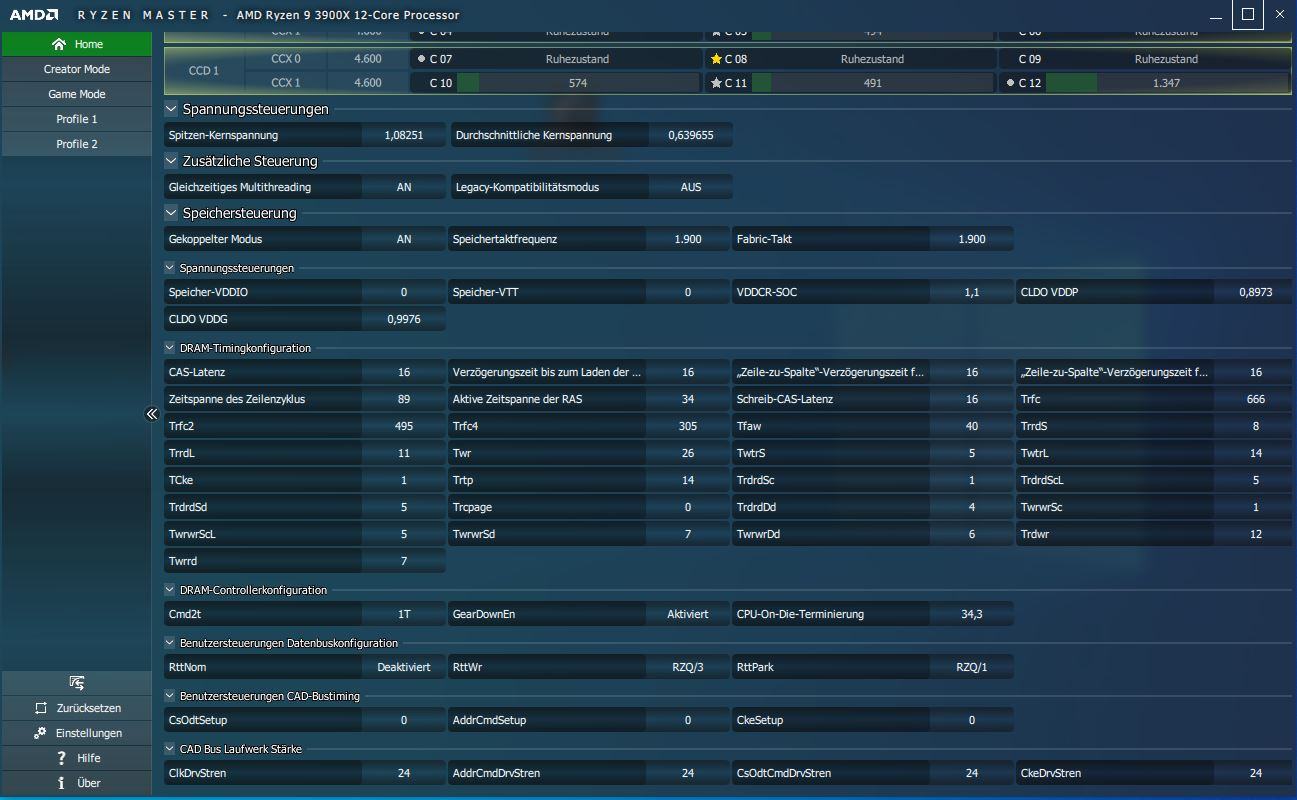Click the ClkDrvStren value 24
Screen dimensions: 1297x800
tap(404, 773)
